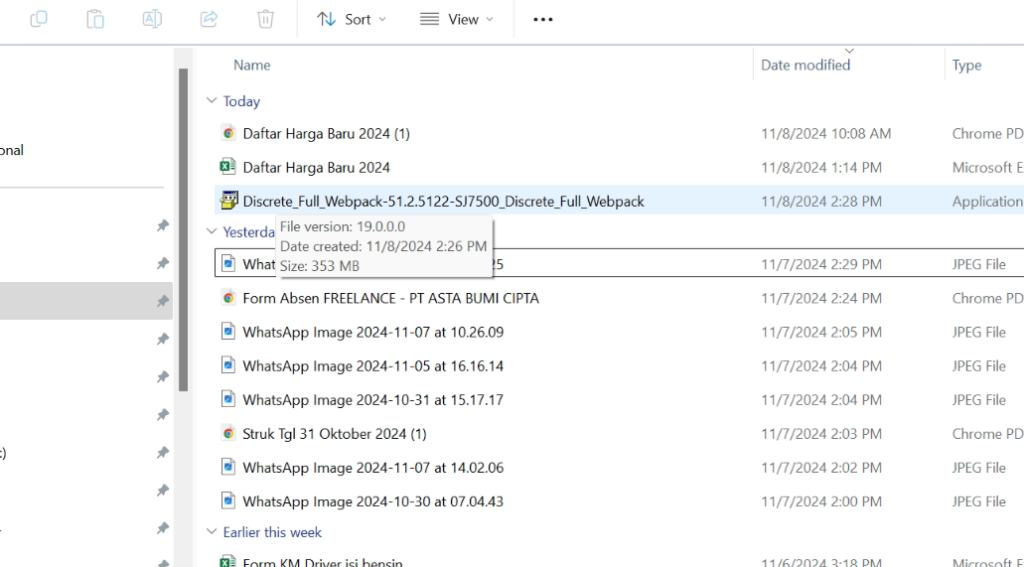Image resolution: width=1024 pixels, height=567 pixels.
Task: Open the View dropdown menu
Action: (457, 19)
